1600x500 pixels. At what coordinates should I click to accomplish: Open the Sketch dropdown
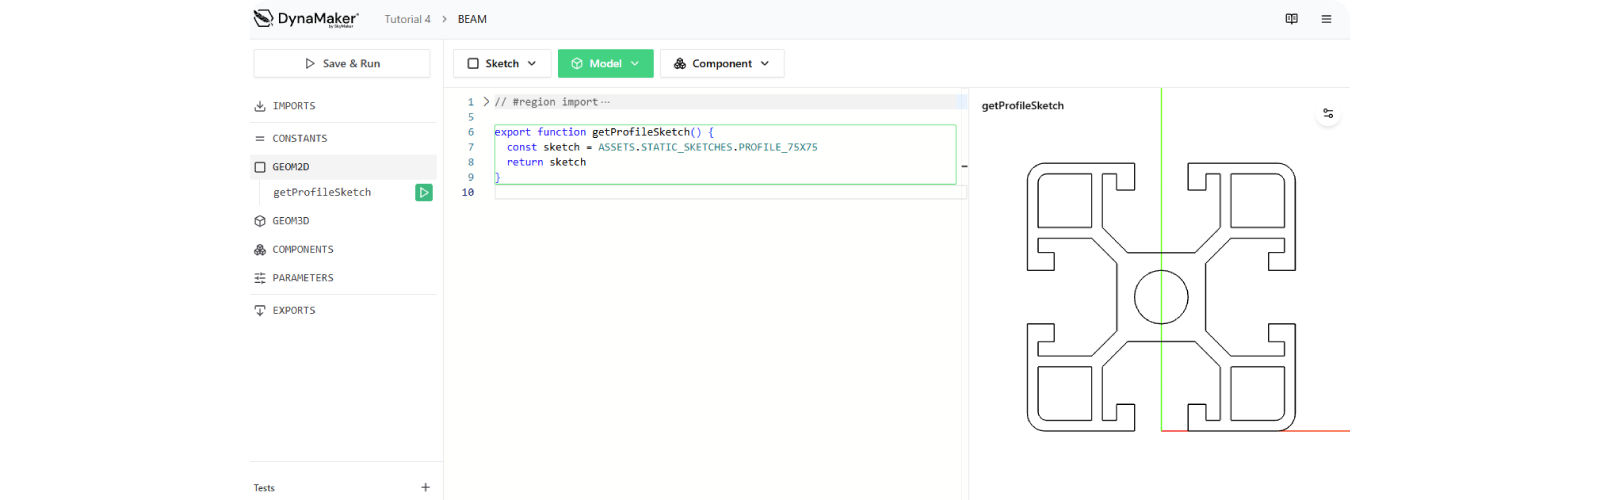[502, 63]
